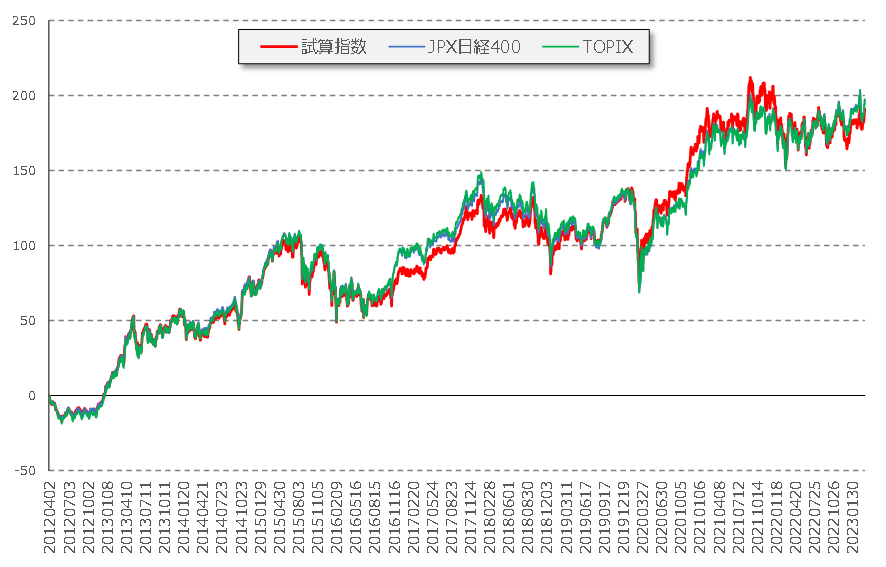Select the 20141023 date label on x-axis
This screenshot has height=567, width=886.
(x=242, y=517)
